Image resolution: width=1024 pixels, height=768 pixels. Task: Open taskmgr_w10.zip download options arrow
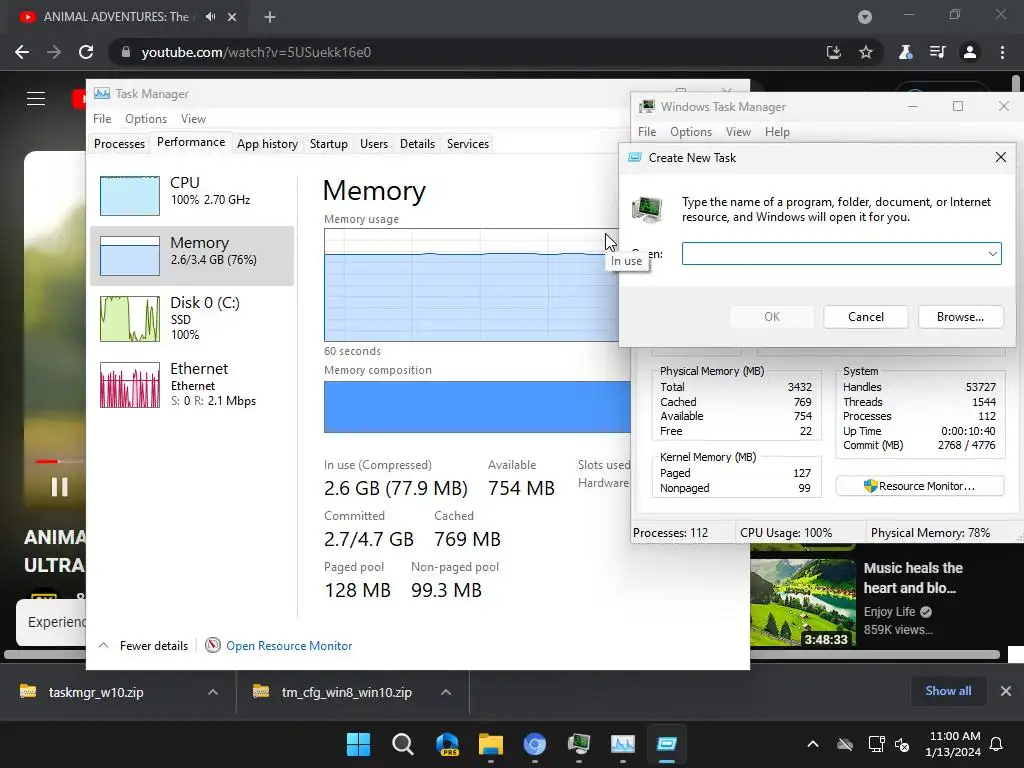coord(213,692)
